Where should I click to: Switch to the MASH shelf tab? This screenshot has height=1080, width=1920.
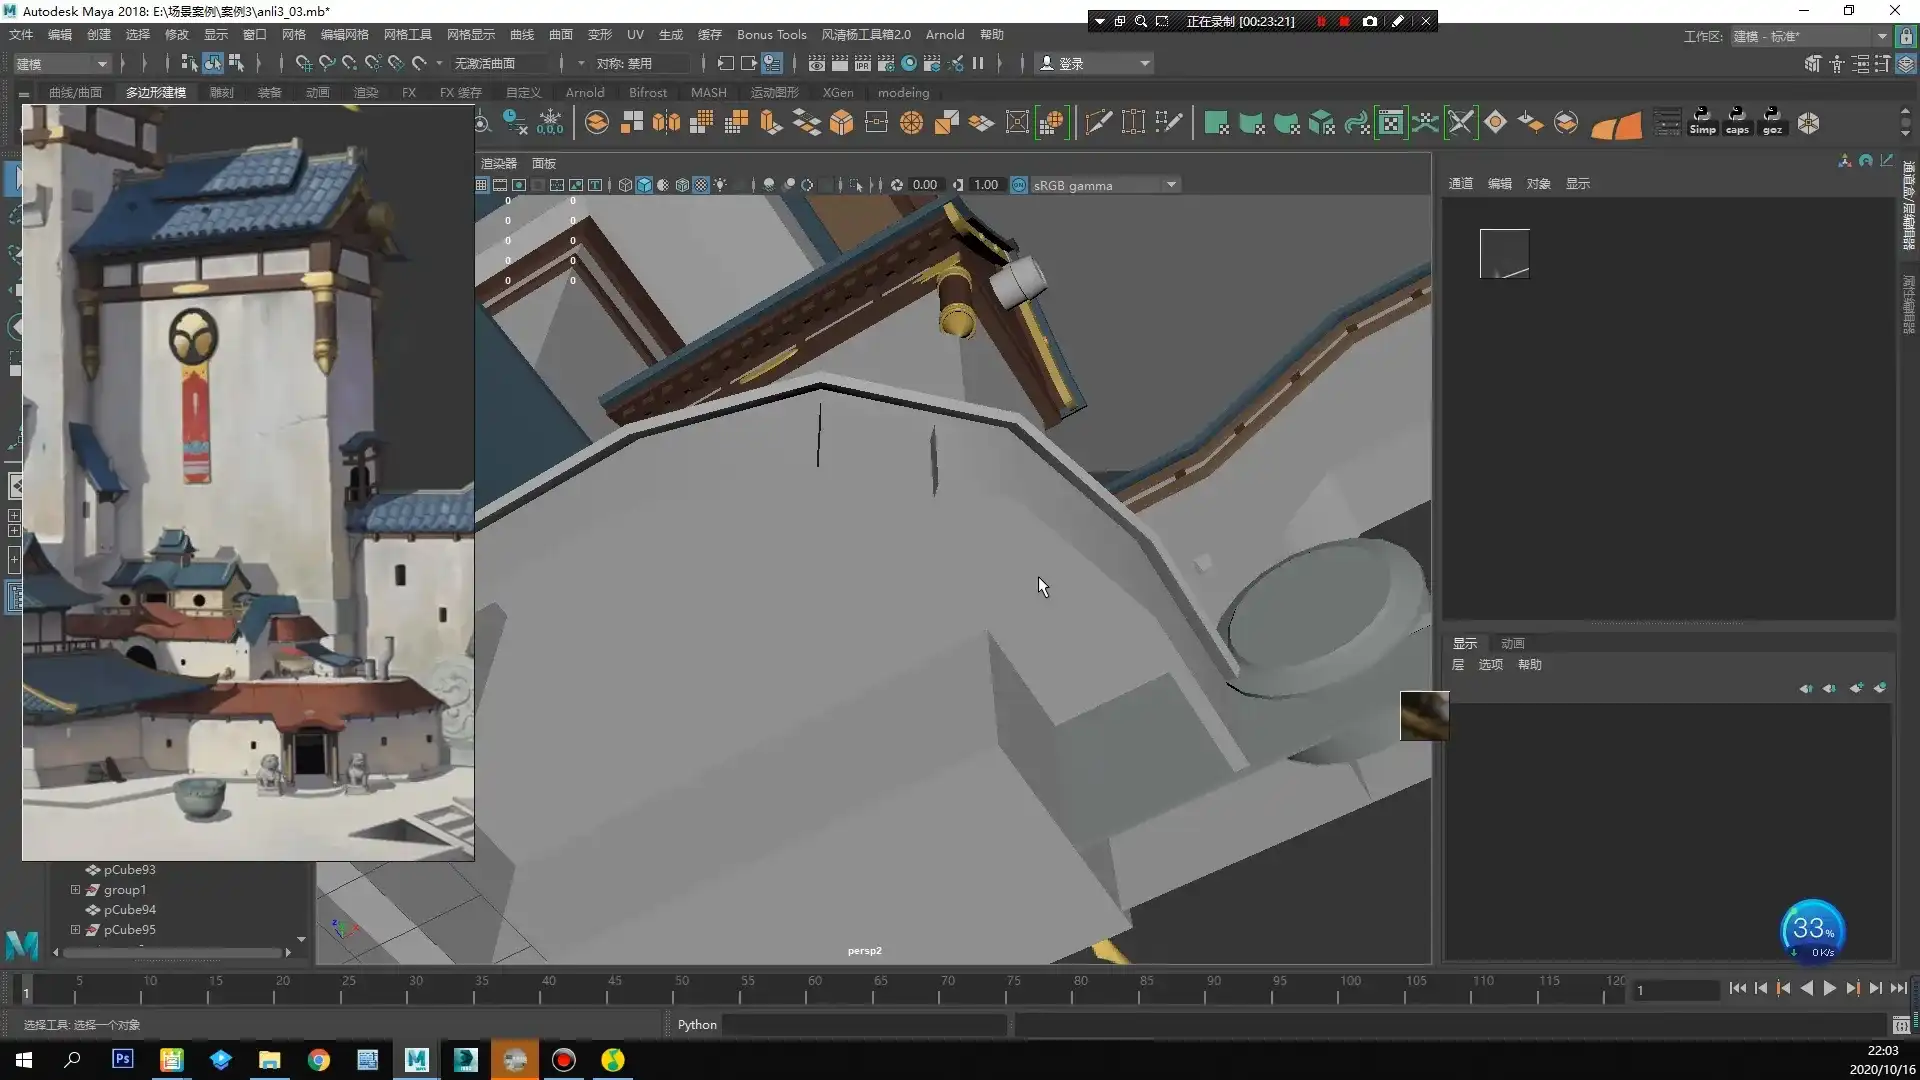(708, 92)
